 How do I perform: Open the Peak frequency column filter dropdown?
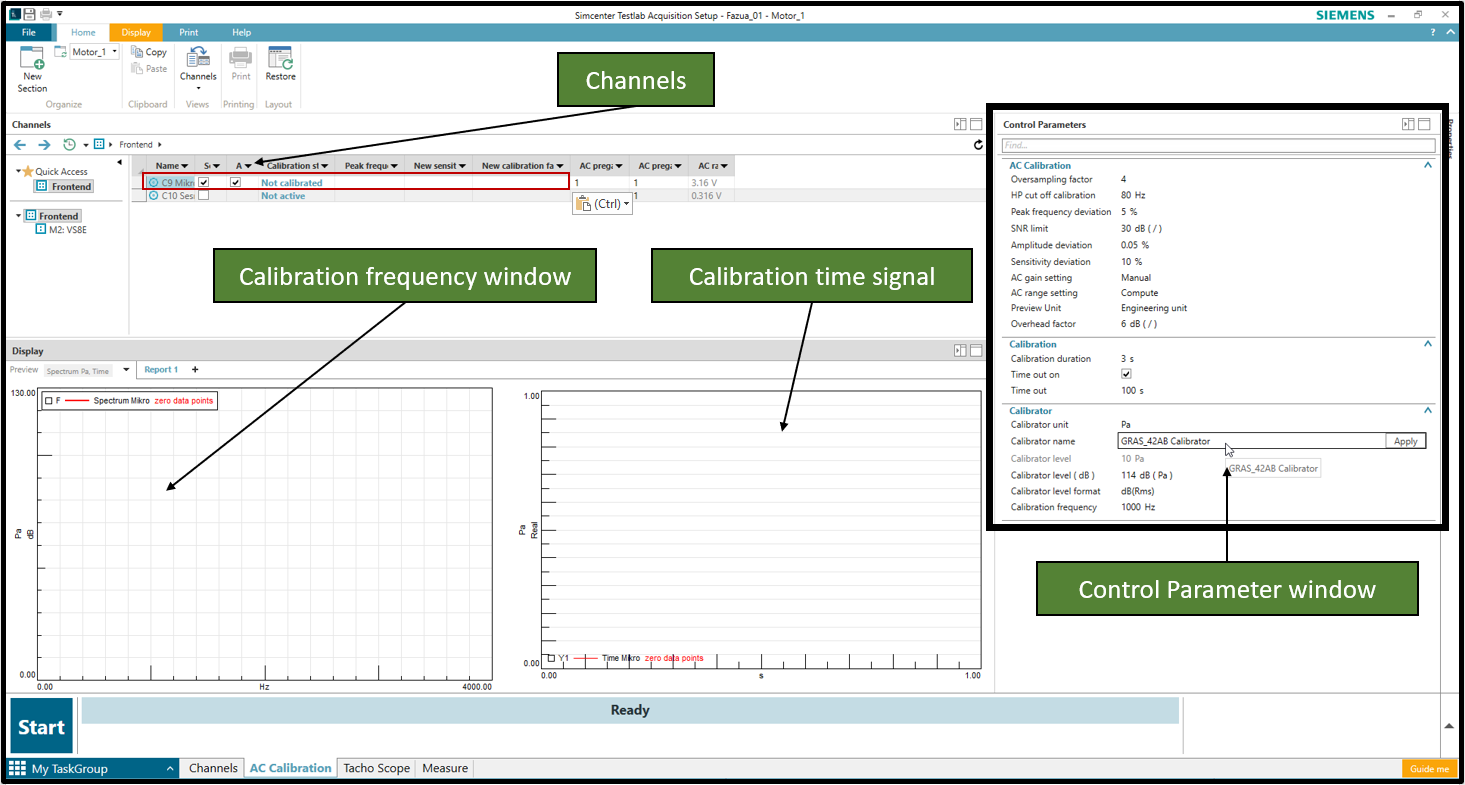point(394,166)
